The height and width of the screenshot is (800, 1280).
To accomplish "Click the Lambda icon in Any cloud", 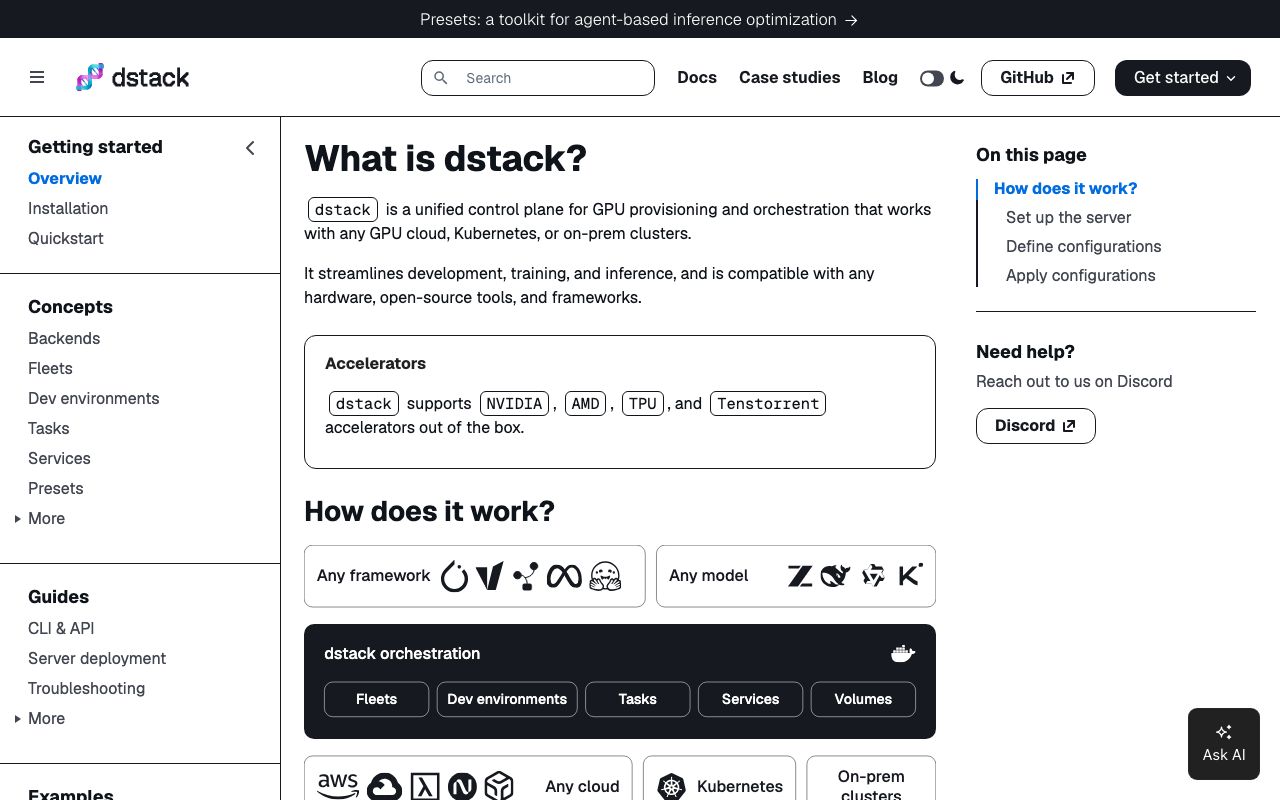I will [x=425, y=787].
